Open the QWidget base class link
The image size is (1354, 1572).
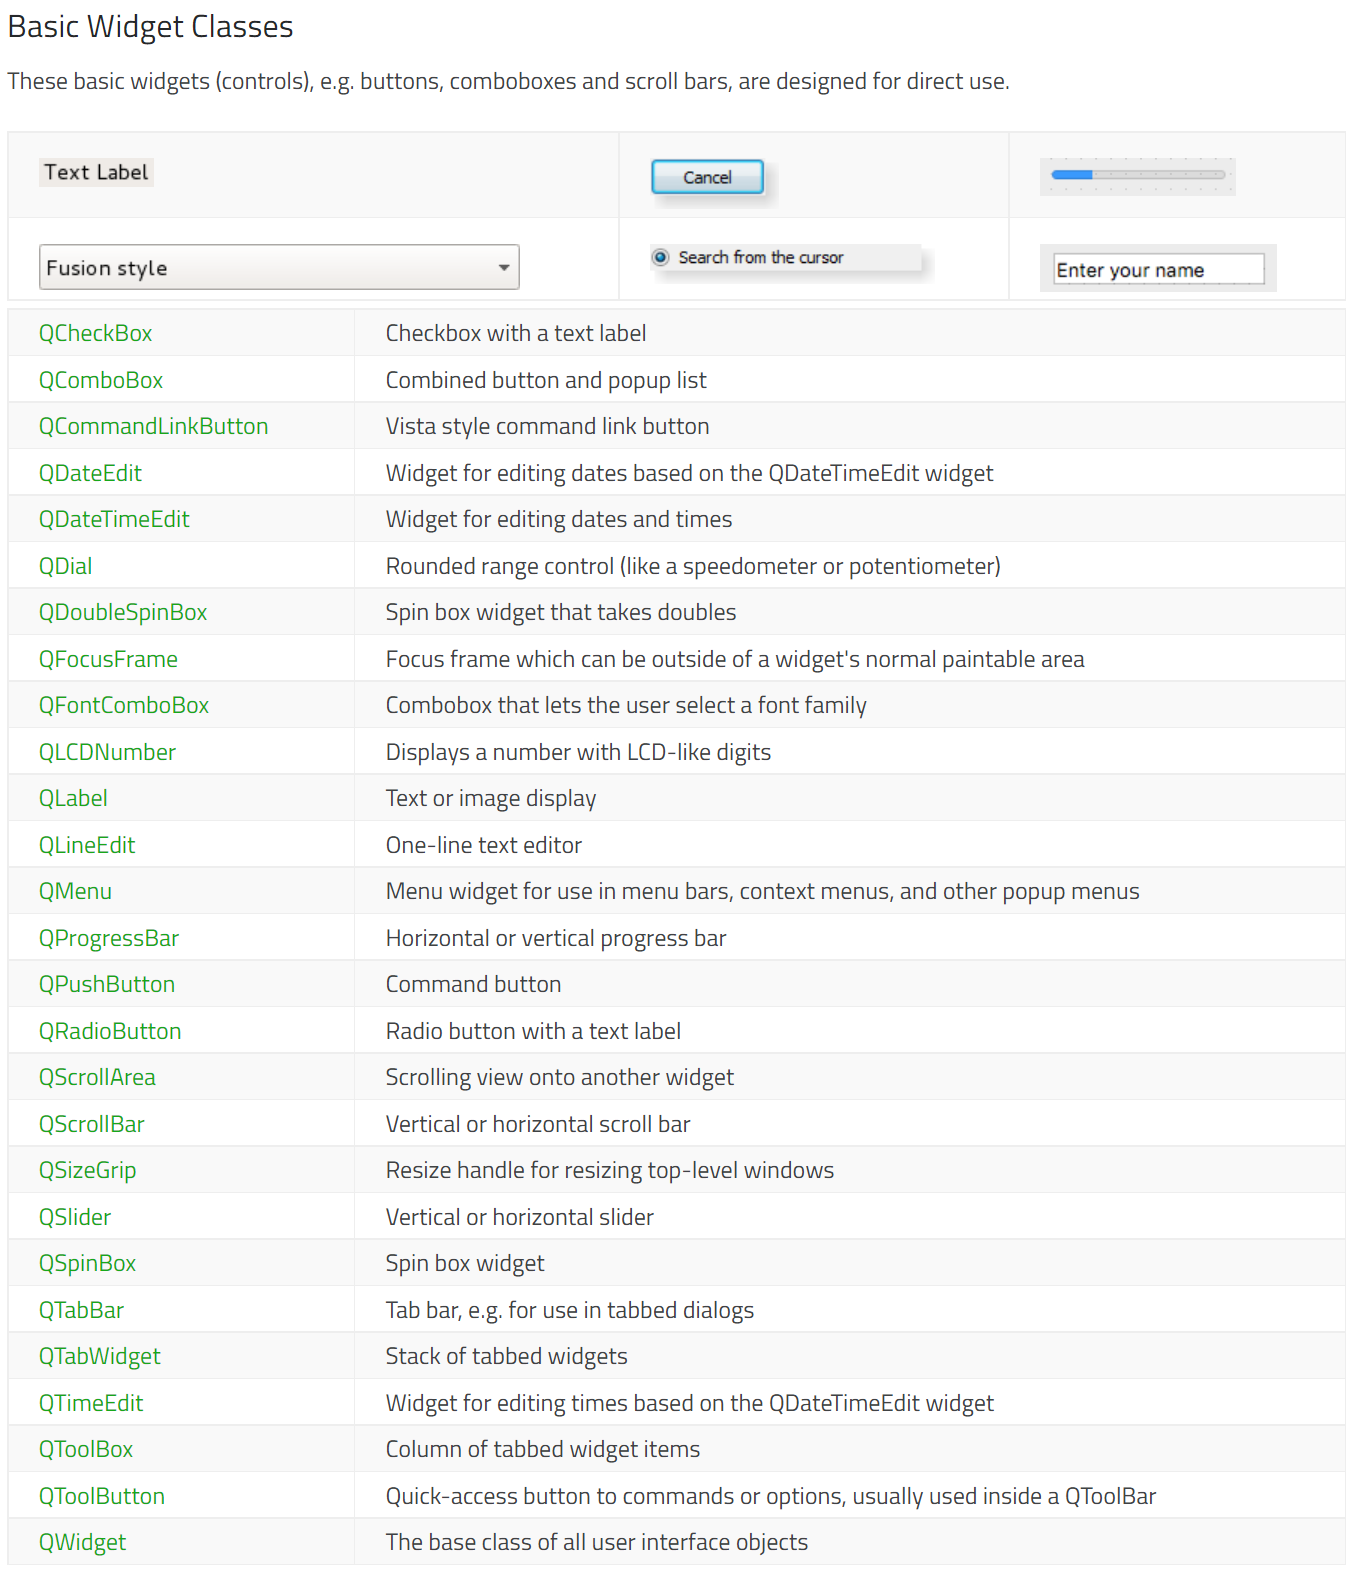pos(82,1542)
